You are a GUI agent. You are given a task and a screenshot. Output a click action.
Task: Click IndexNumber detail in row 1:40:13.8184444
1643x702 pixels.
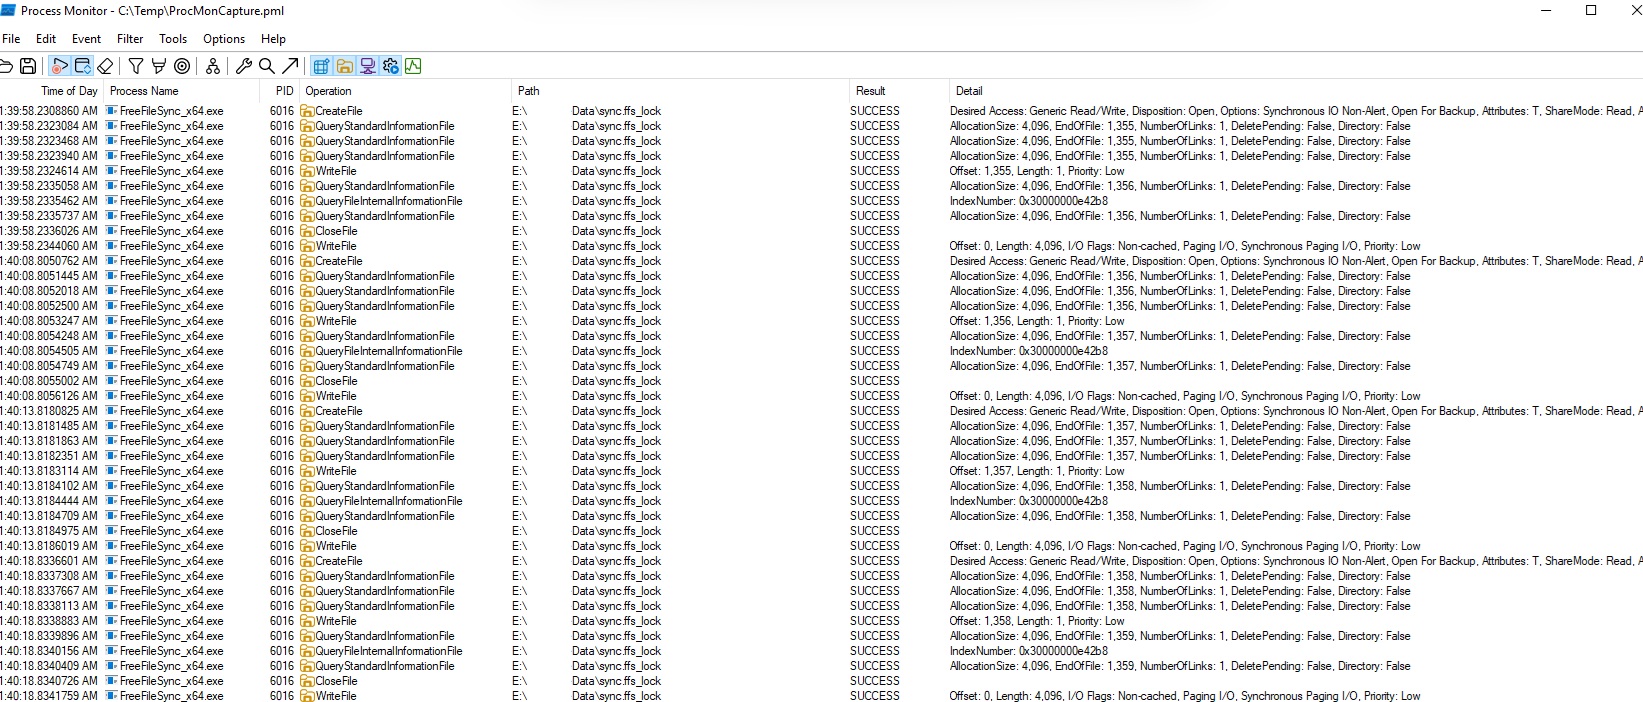coord(1028,501)
